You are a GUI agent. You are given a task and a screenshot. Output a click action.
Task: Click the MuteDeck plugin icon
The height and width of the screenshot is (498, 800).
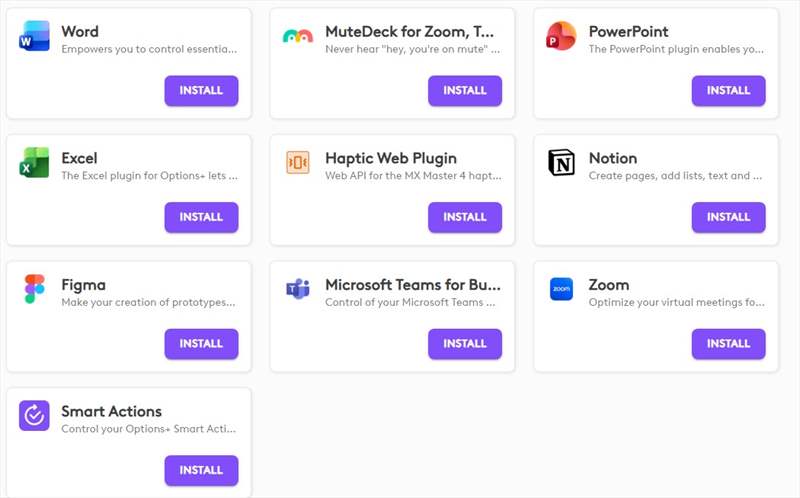coord(298,36)
